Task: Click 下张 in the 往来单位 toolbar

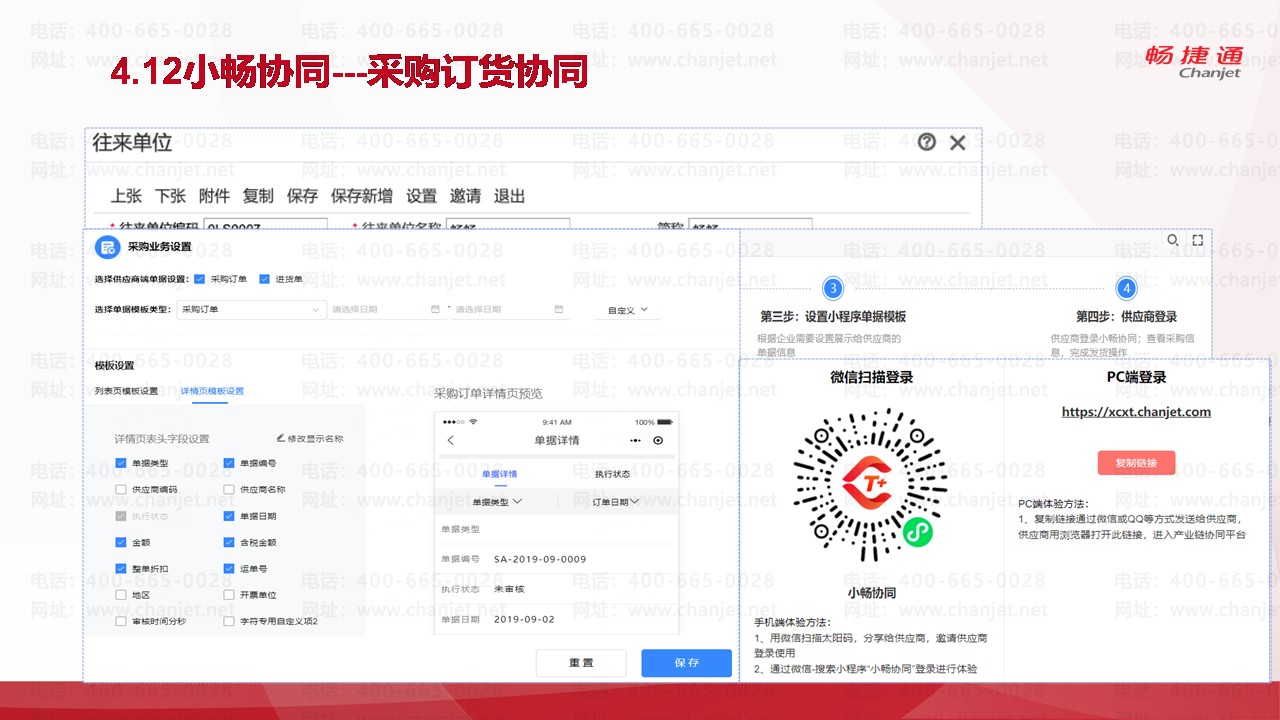Action: [x=170, y=196]
